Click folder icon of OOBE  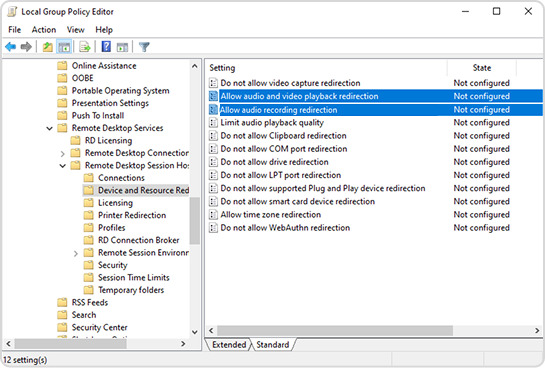[62, 78]
